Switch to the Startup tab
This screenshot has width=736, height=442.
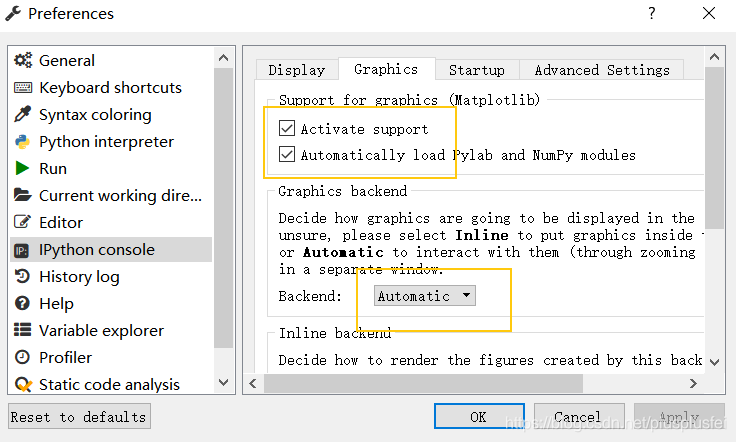point(477,70)
